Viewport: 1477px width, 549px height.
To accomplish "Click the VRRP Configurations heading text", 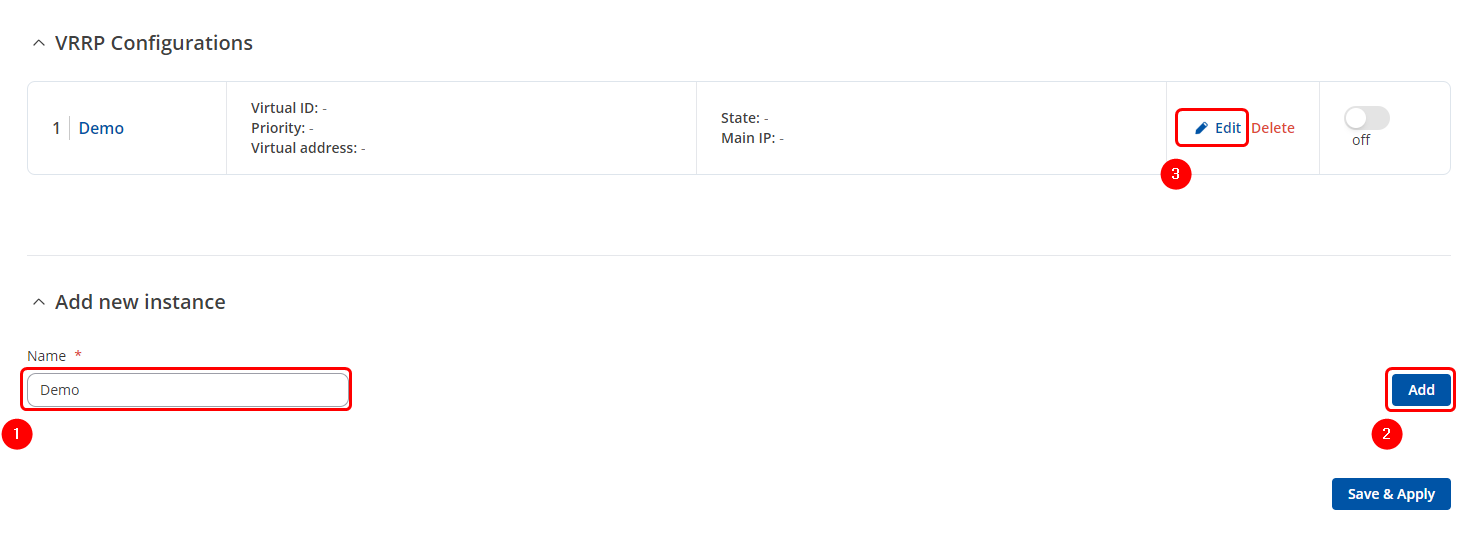I will tap(154, 44).
